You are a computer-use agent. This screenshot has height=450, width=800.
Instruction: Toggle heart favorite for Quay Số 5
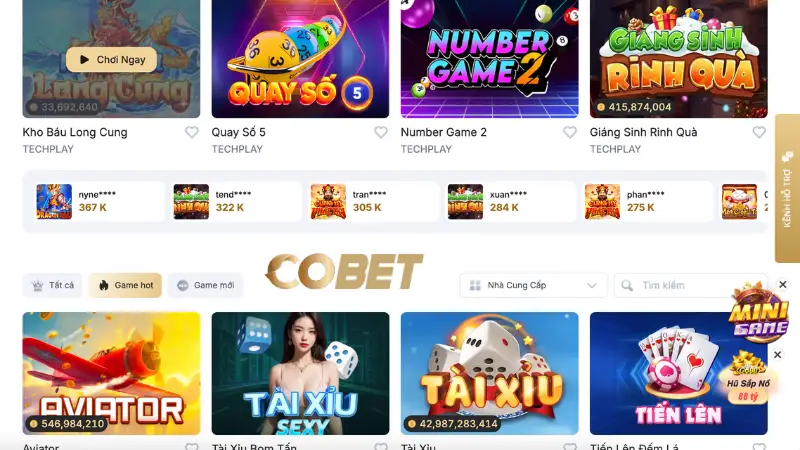[381, 132]
